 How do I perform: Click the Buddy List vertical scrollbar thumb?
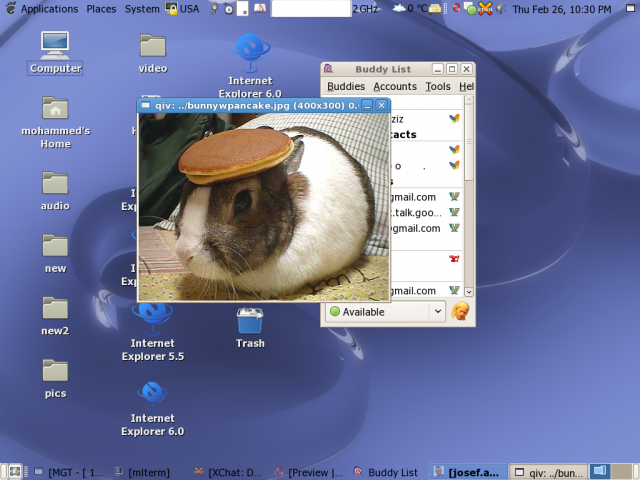coord(469,142)
